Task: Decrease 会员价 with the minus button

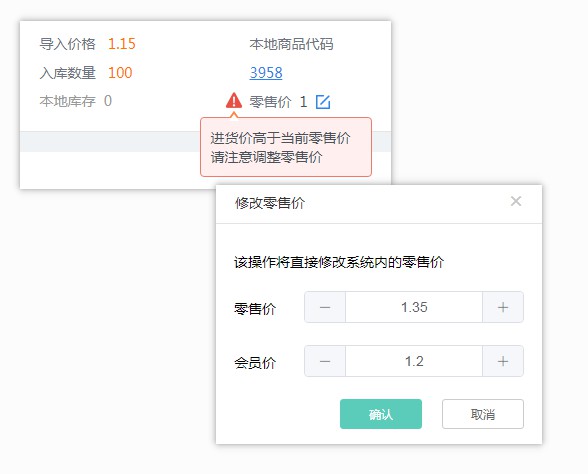Action: 325,361
